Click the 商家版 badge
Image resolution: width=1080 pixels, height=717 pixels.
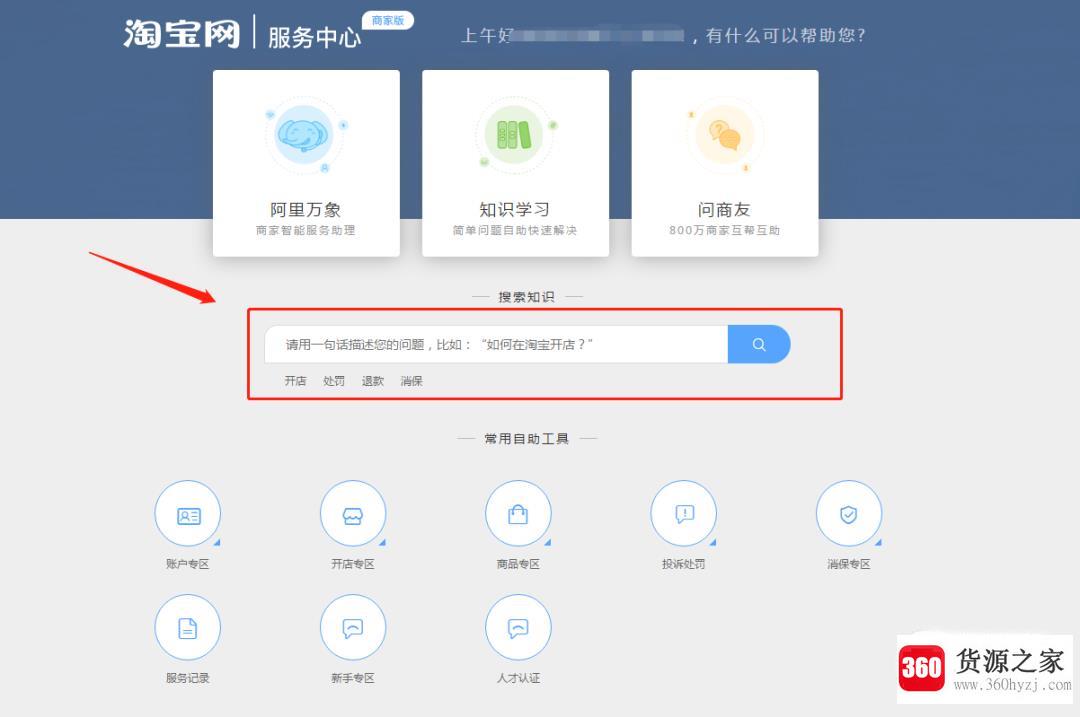point(388,21)
